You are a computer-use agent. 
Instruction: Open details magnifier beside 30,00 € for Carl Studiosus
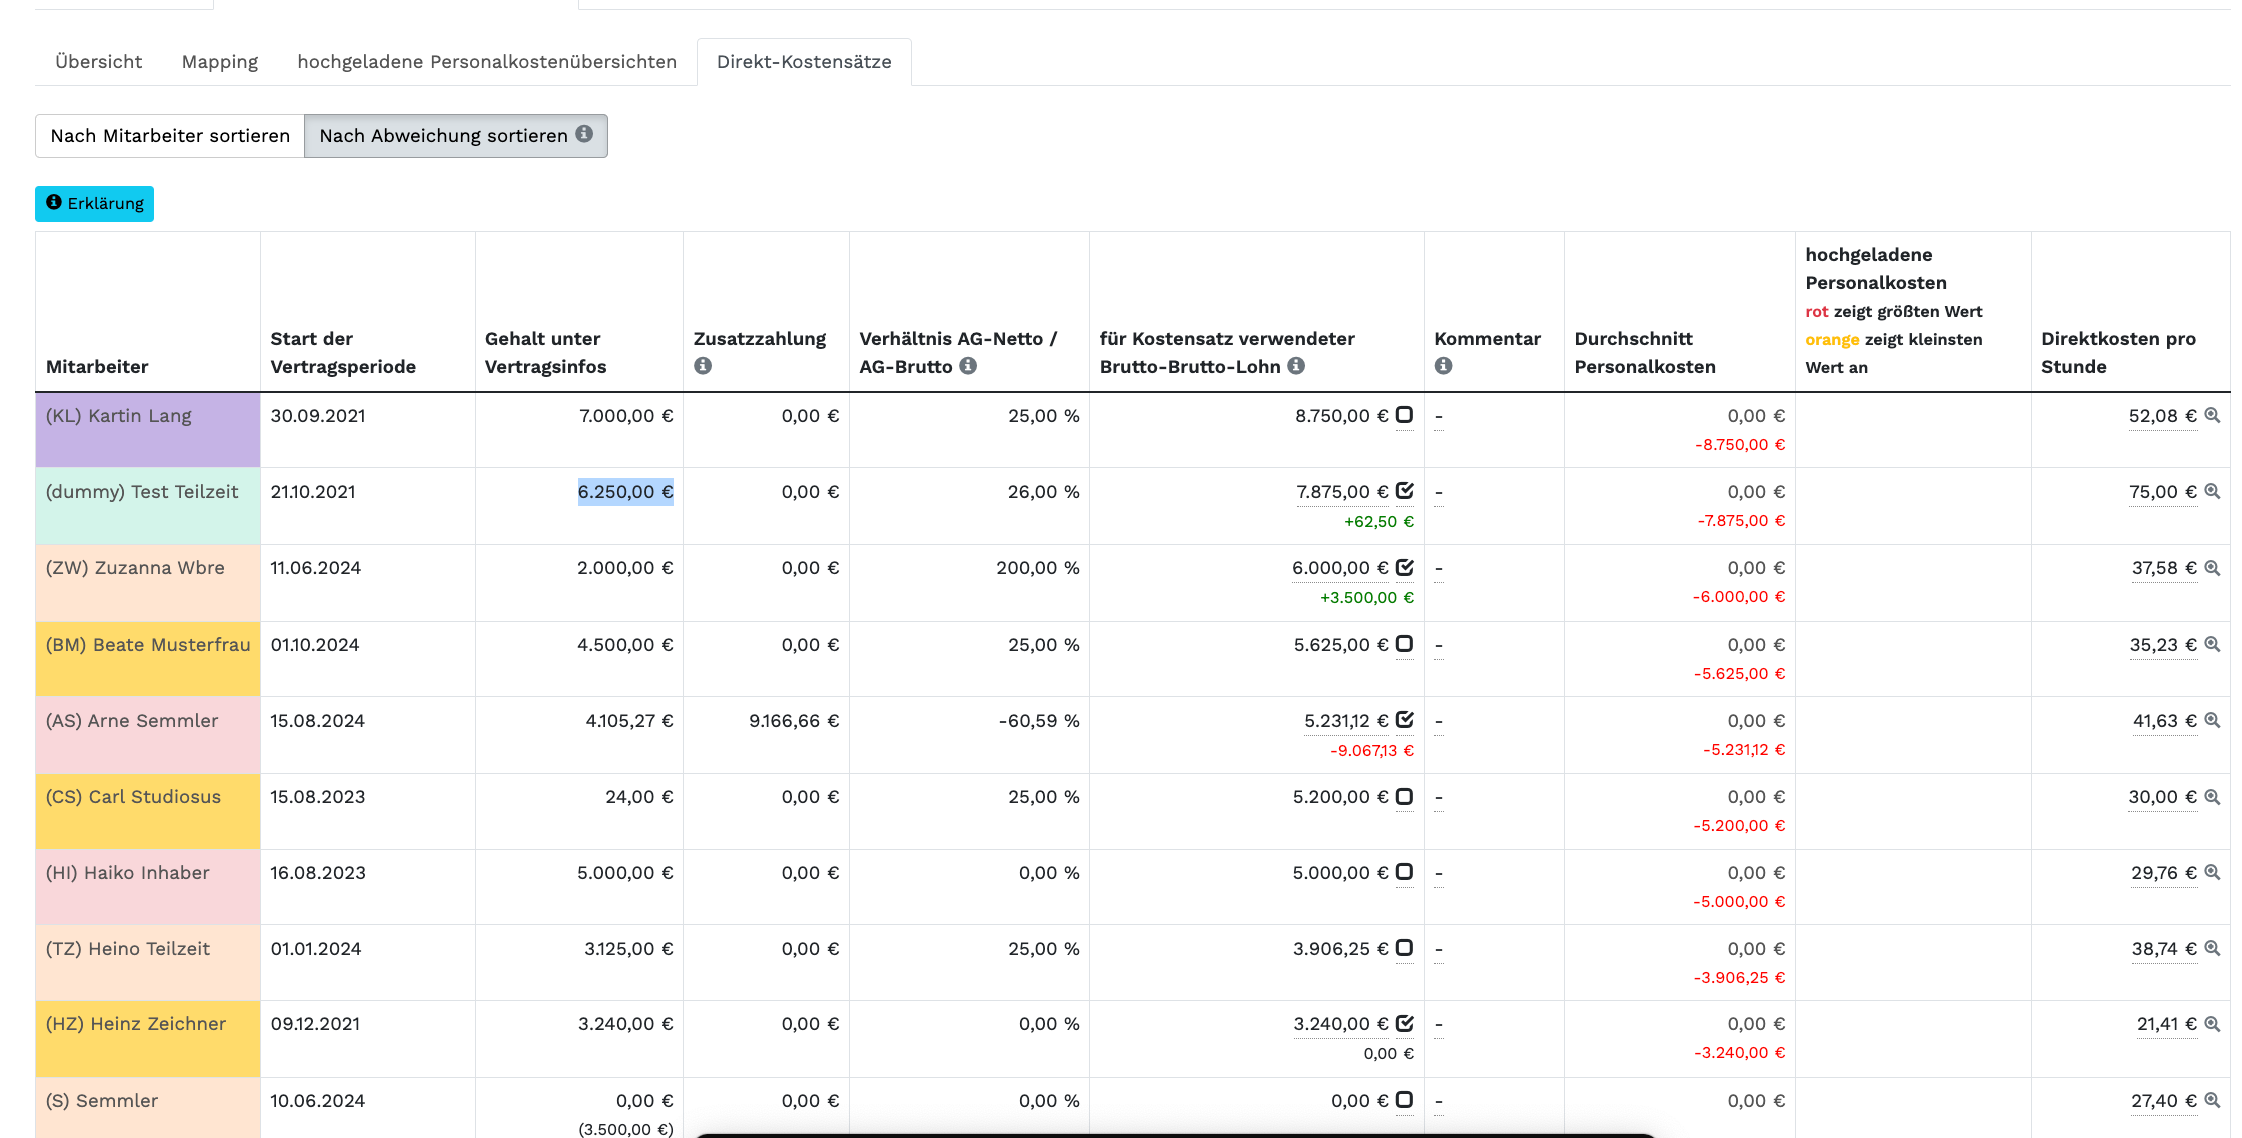pos(2212,797)
